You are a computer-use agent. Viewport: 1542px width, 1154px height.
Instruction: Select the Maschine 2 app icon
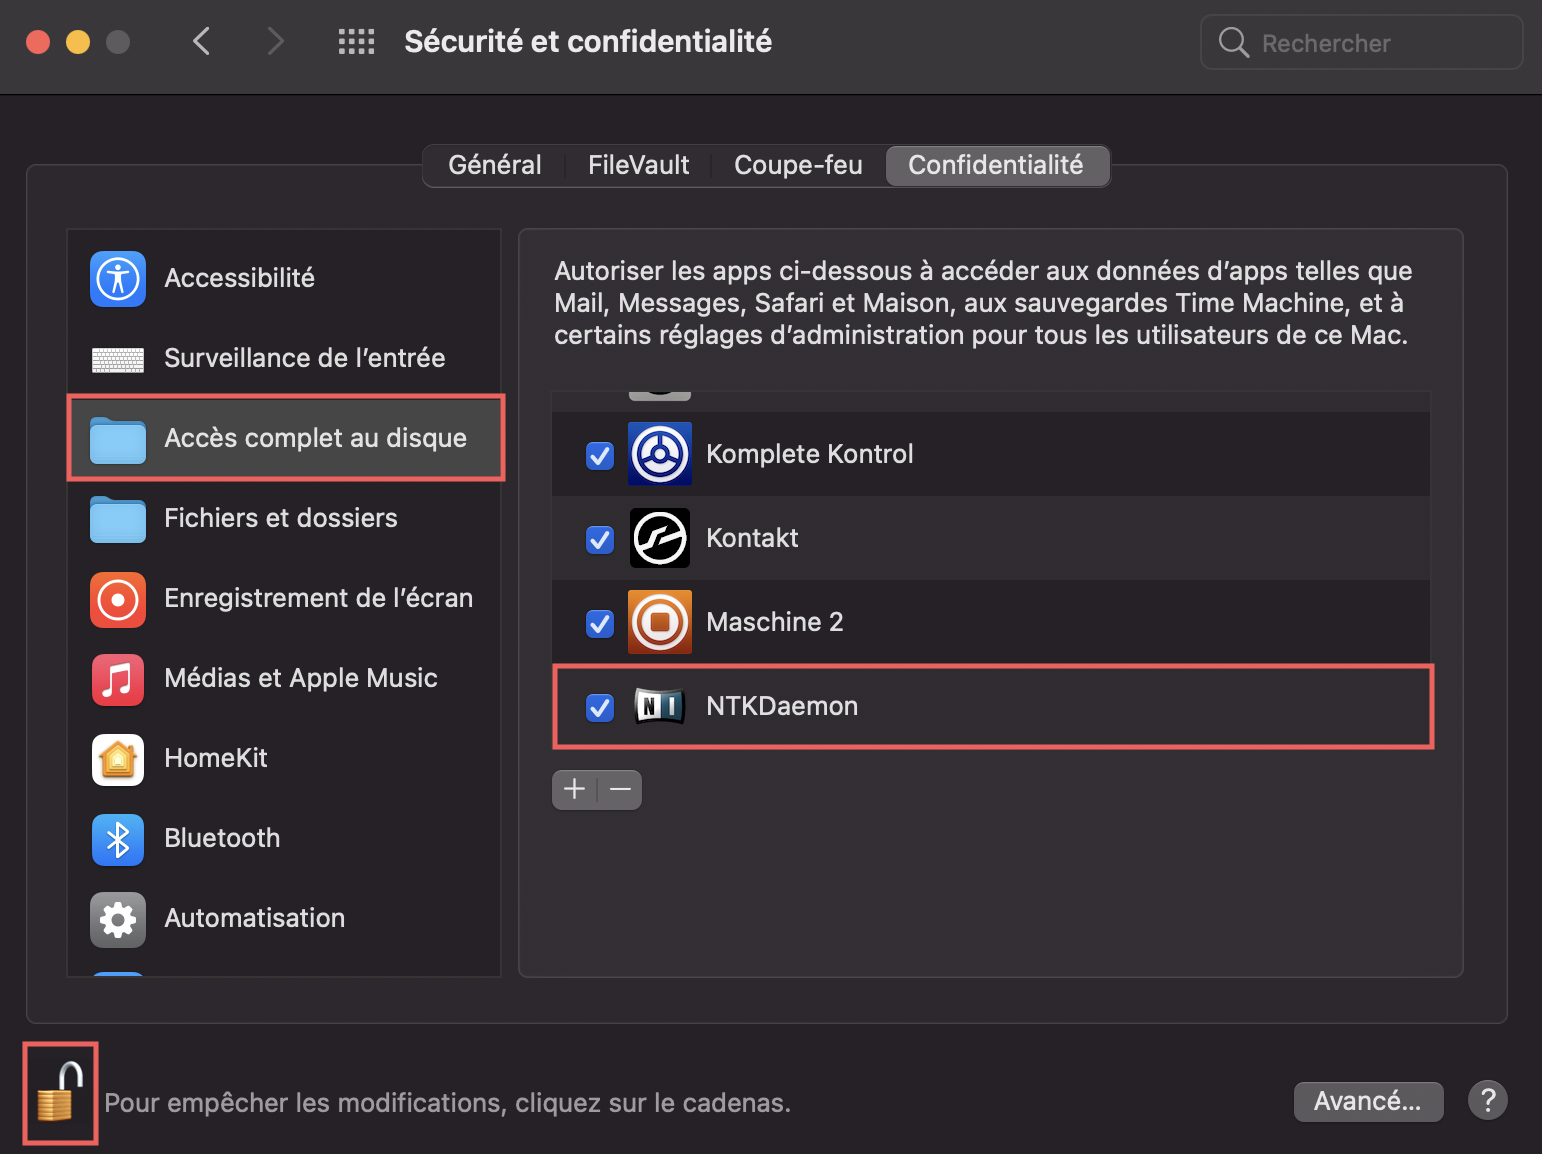pyautogui.click(x=659, y=622)
